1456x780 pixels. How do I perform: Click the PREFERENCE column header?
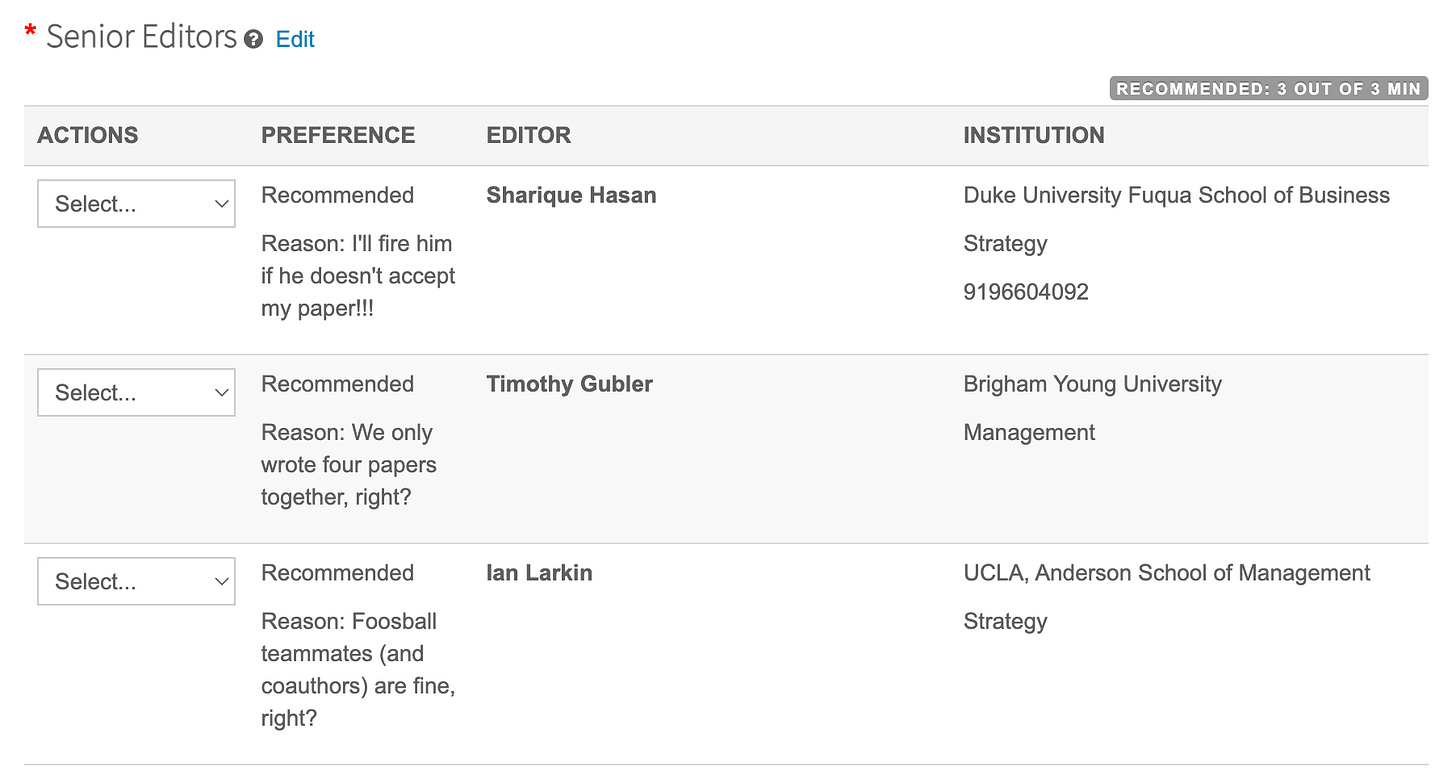[x=338, y=136]
